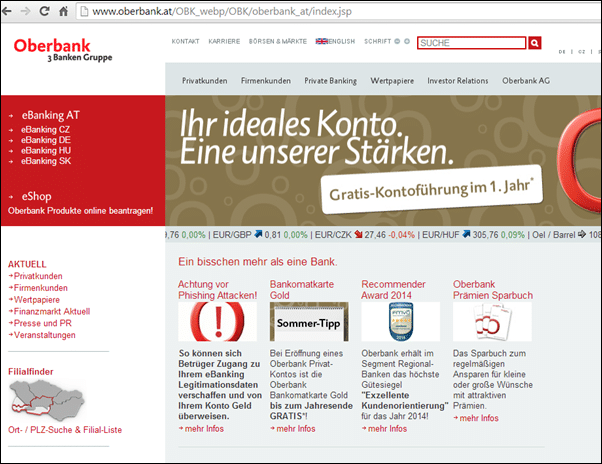The image size is (602, 464).
Task: Click the red search magnifier button
Action: pyautogui.click(x=534, y=43)
